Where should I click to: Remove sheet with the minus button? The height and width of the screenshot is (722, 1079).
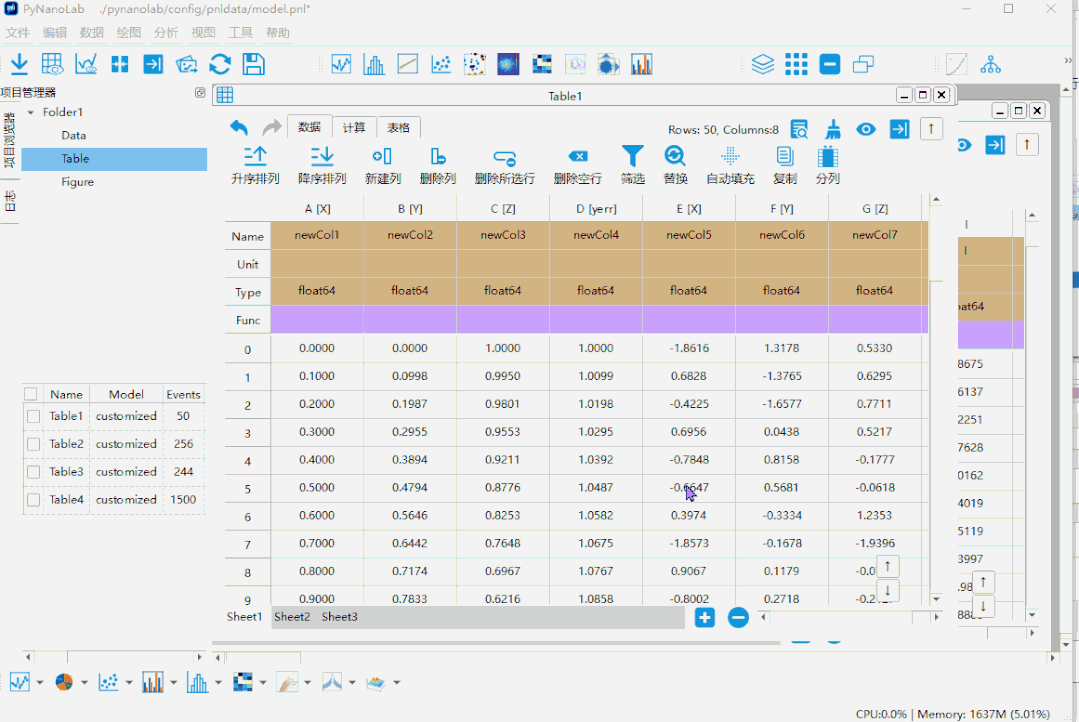(x=738, y=617)
